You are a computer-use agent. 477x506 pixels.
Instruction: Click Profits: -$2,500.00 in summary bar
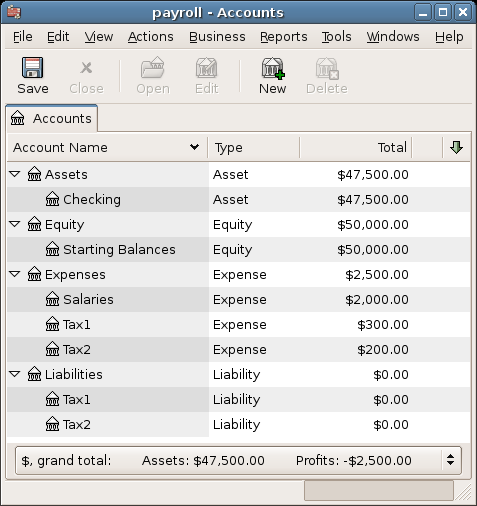(354, 460)
